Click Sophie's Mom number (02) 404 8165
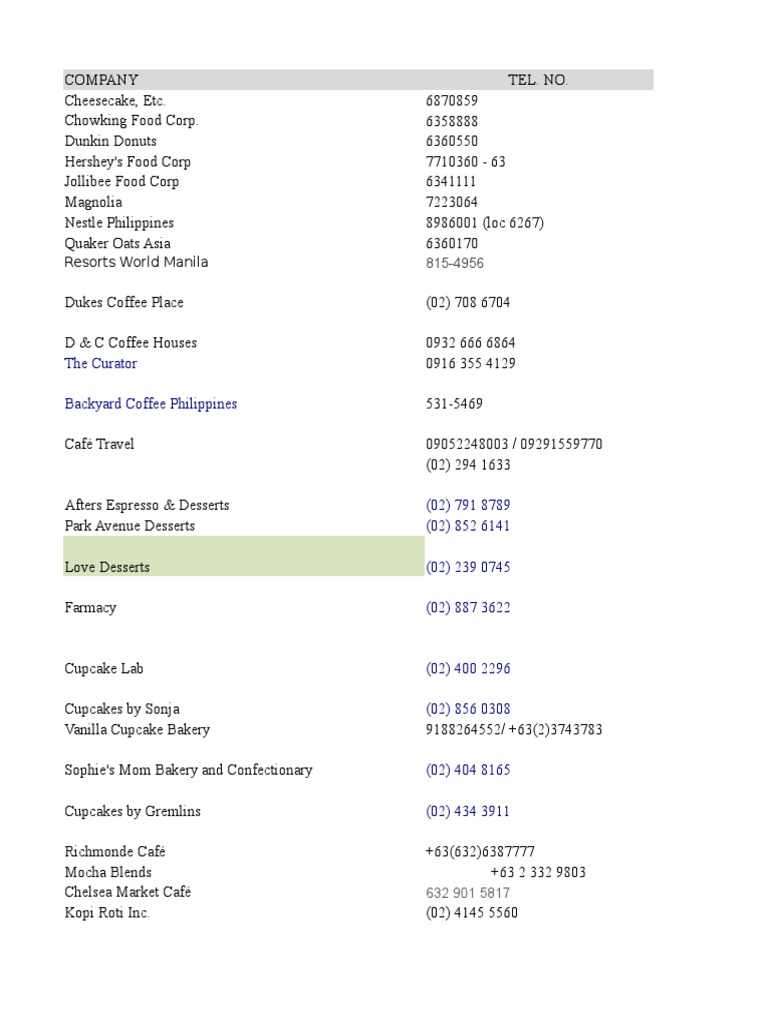Viewport: 768px width, 1024px height. (468, 770)
